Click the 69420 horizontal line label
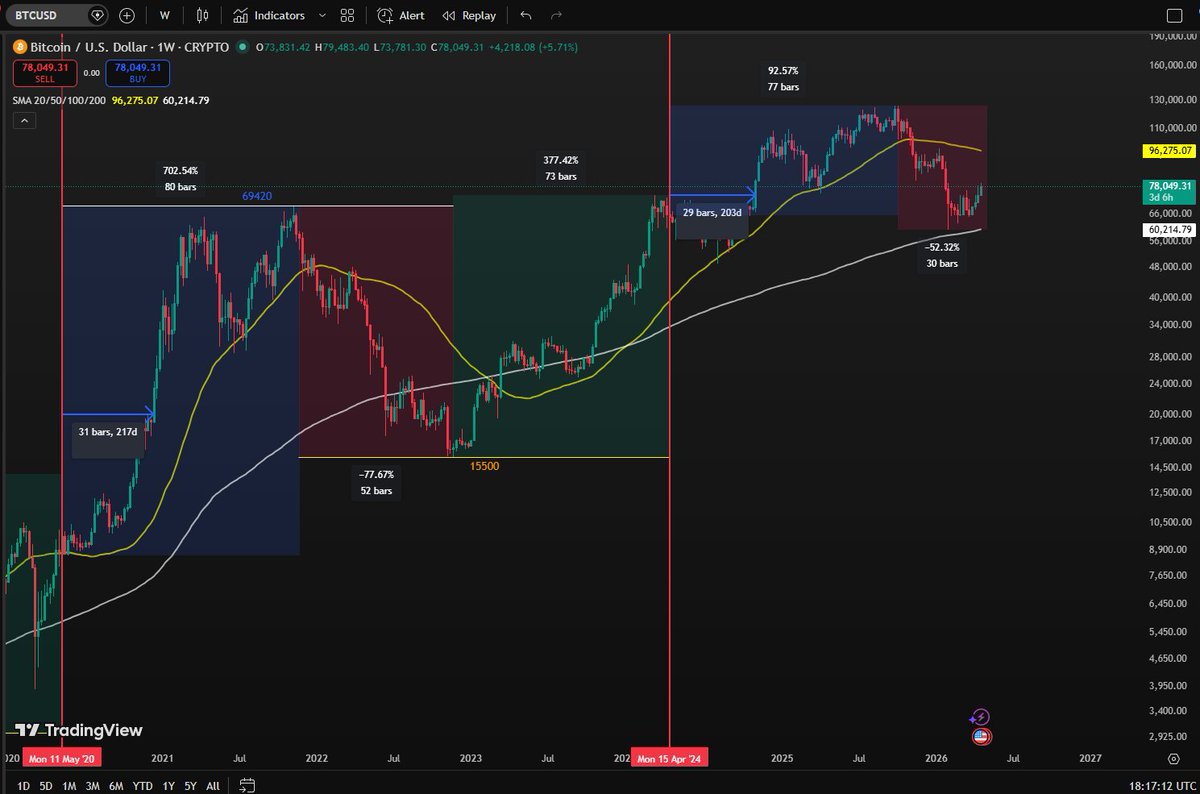Image resolution: width=1200 pixels, height=794 pixels. (258, 198)
